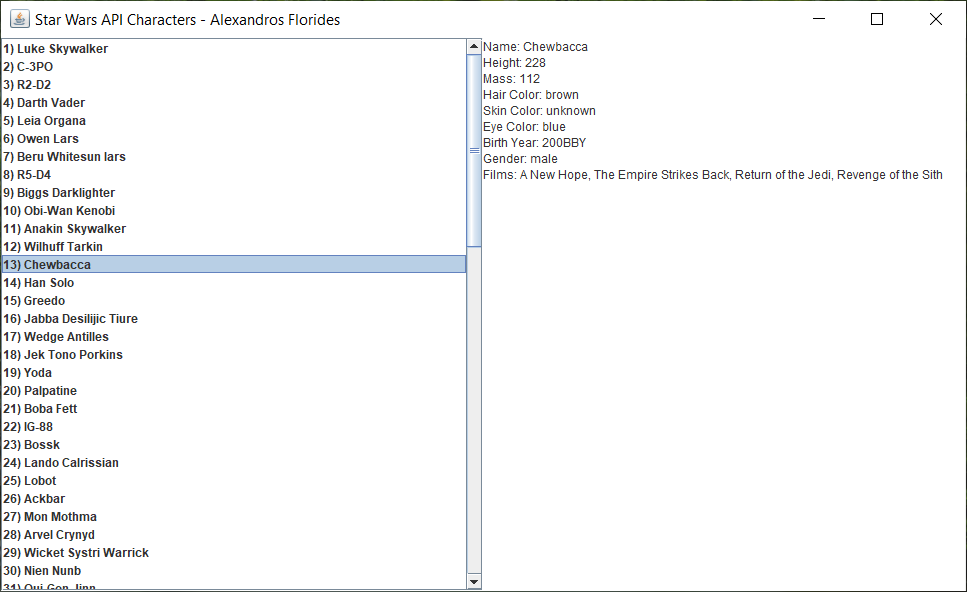Click the Skin Color: unknown line

point(540,111)
